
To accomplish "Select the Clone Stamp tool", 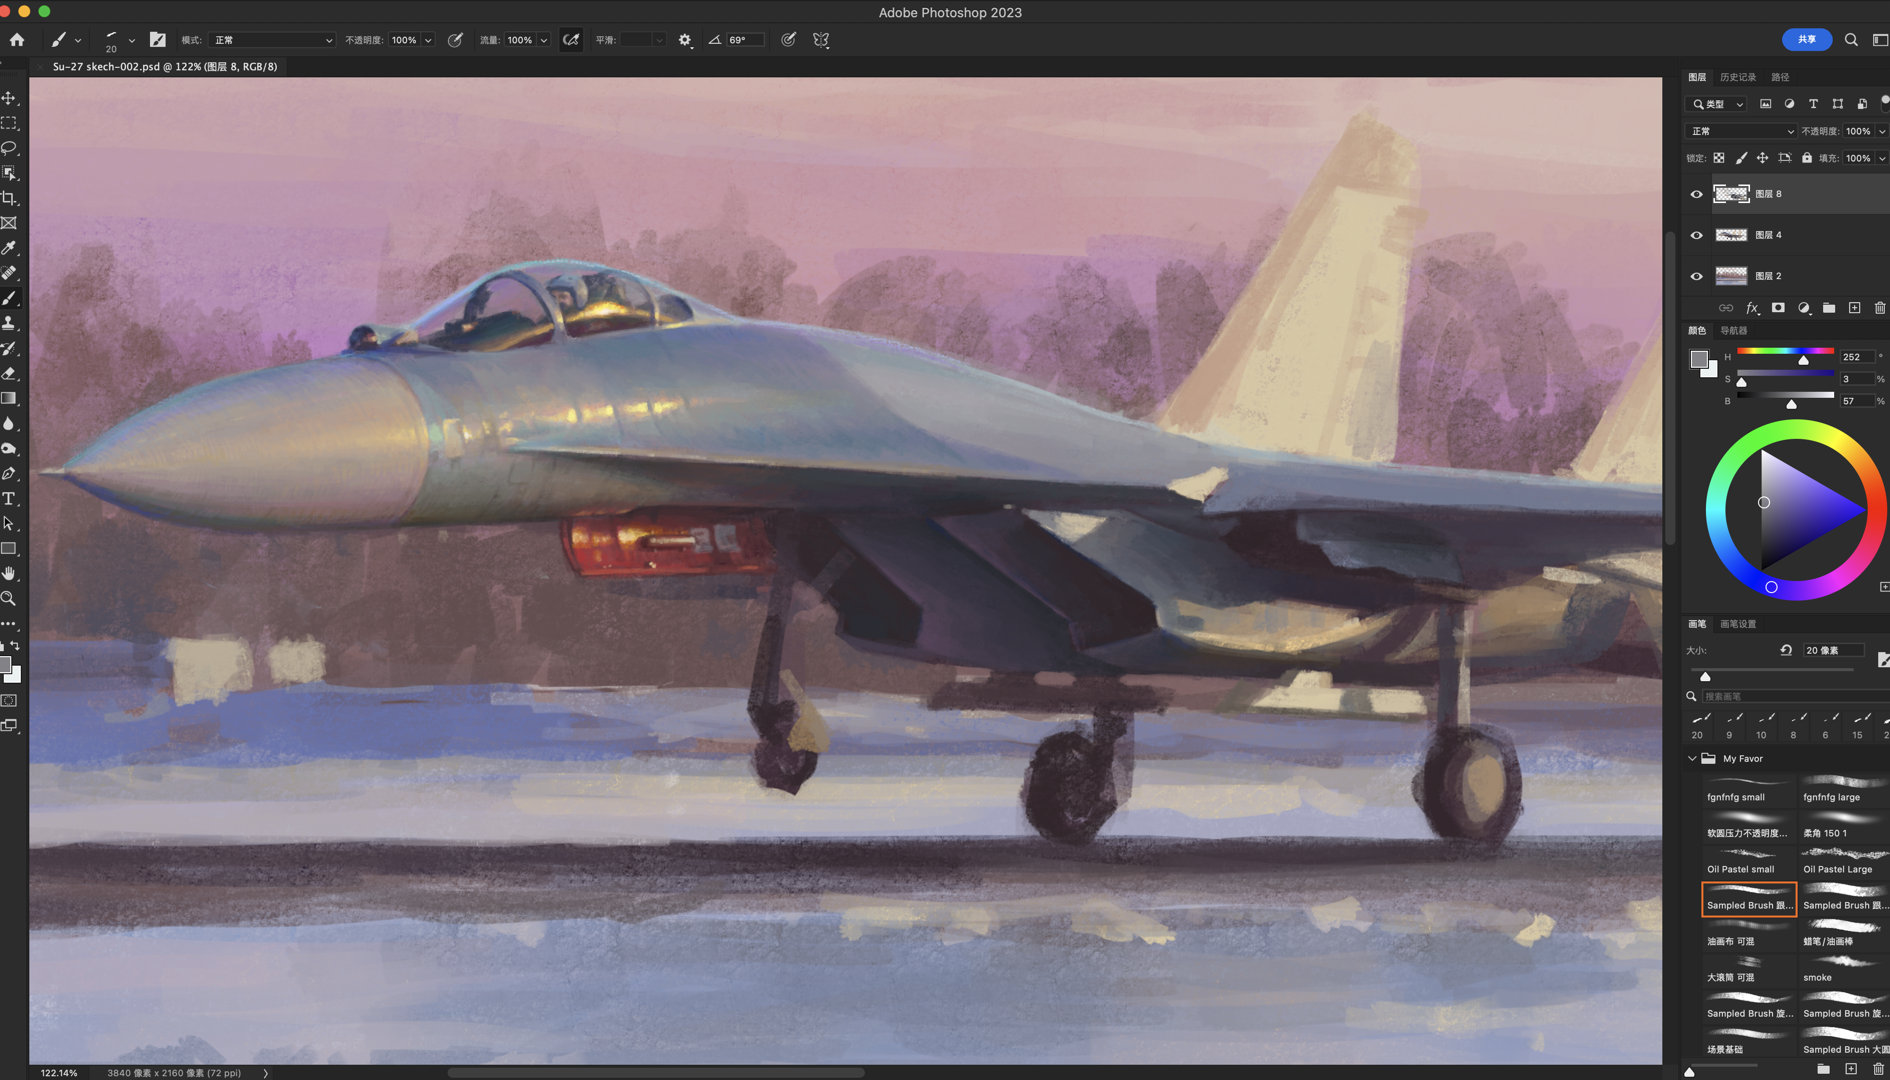I will tap(9, 323).
